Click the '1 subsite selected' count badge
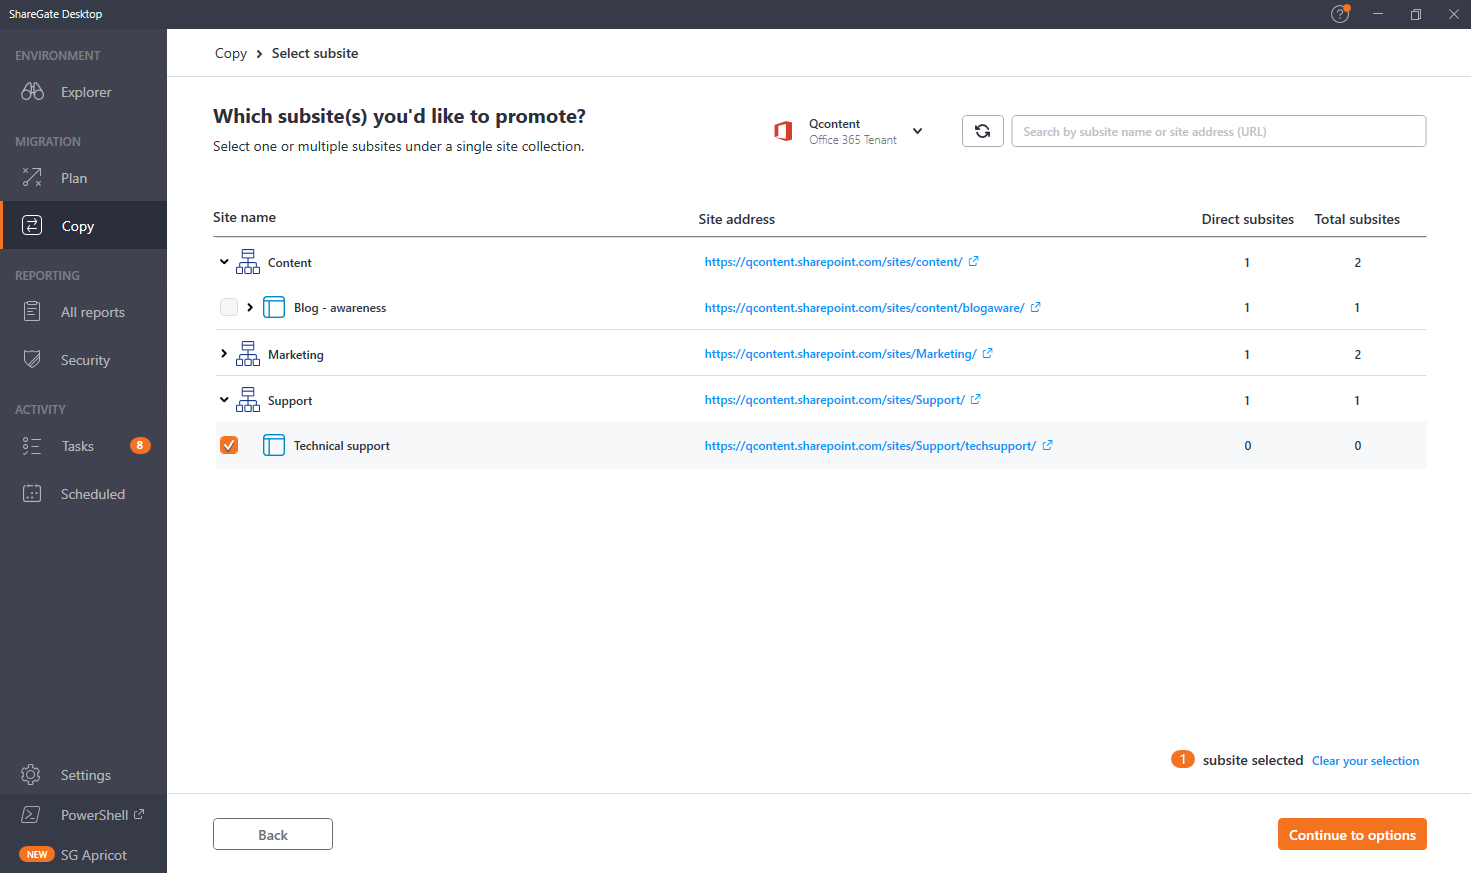 tap(1182, 759)
